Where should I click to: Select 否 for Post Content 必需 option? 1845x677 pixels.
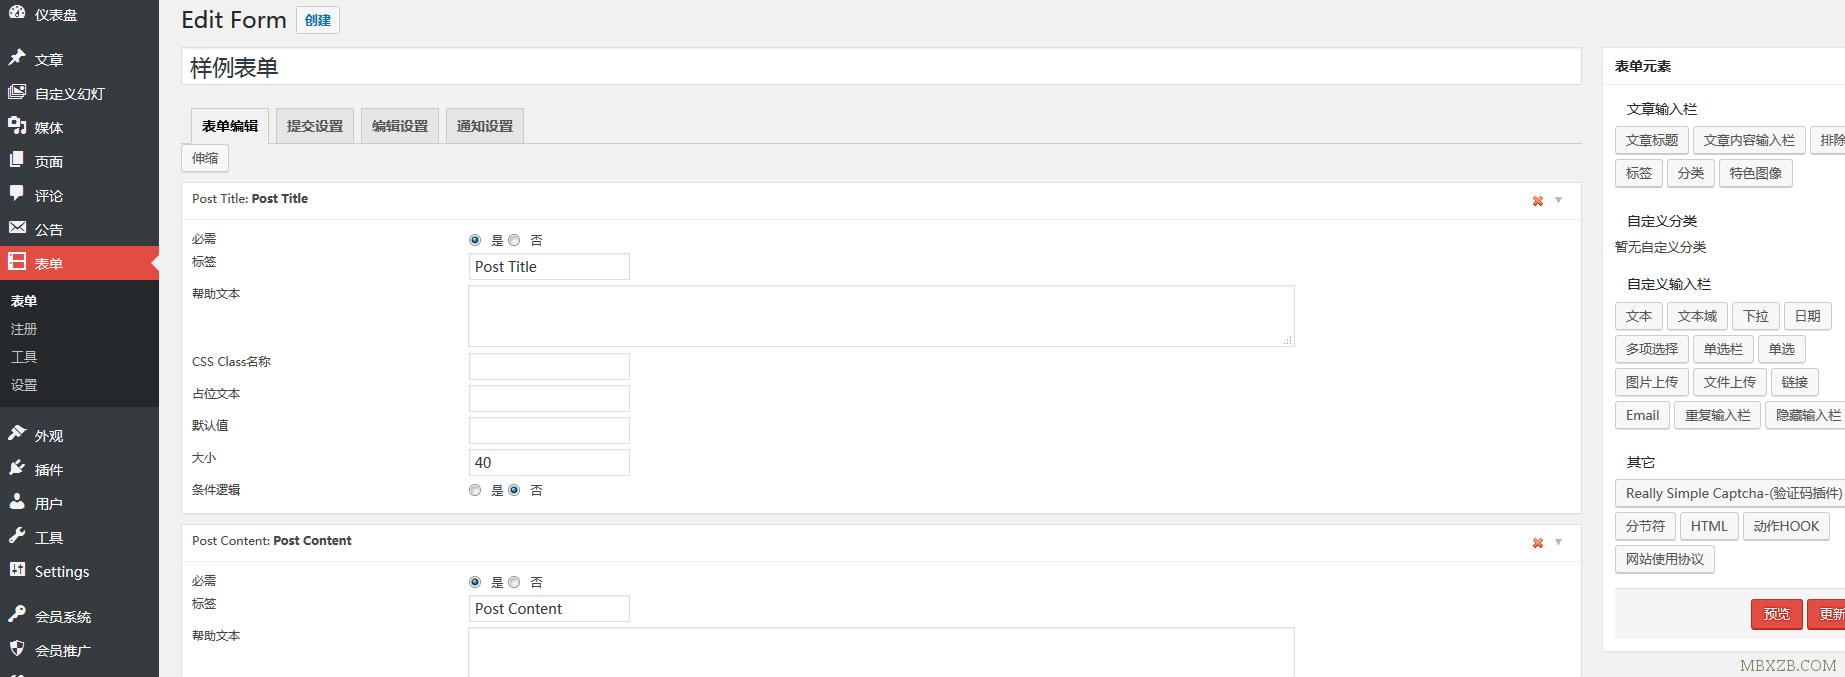click(x=514, y=581)
